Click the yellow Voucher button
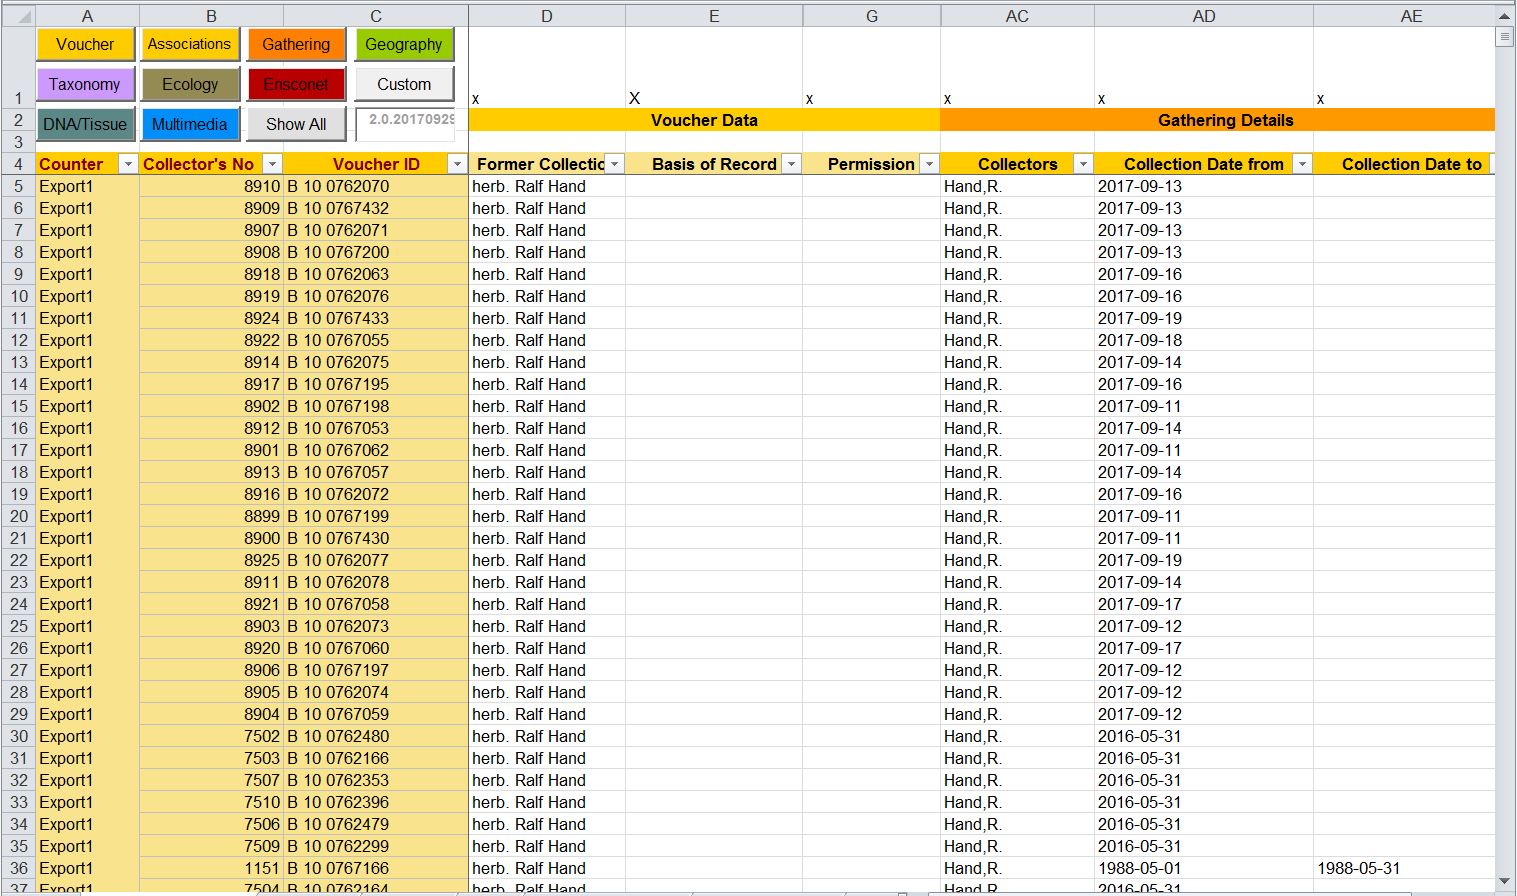 click(85, 45)
